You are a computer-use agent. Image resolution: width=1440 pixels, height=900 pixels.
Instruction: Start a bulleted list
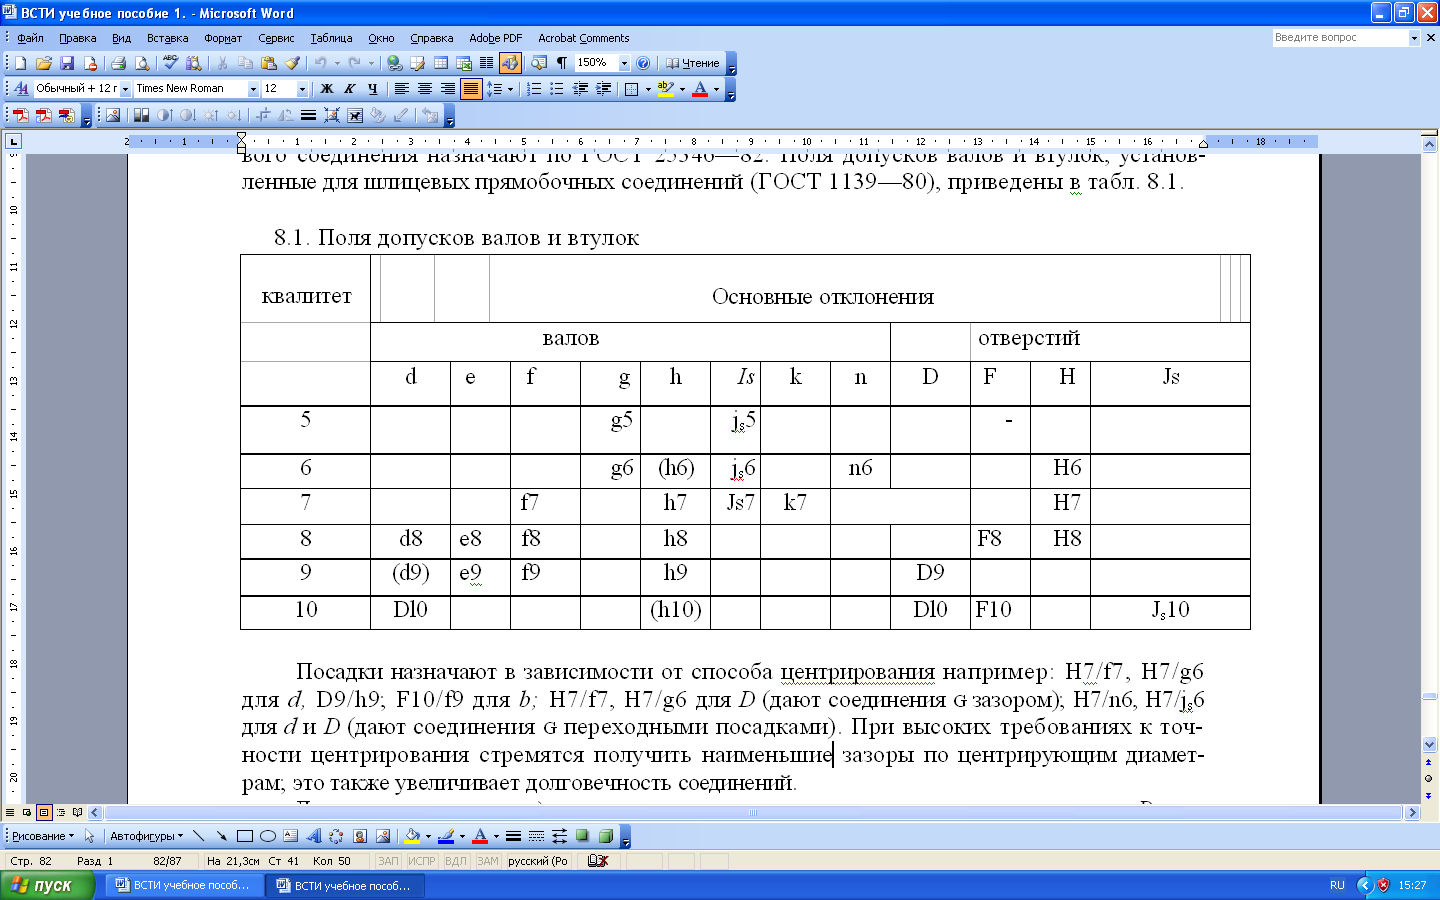tap(557, 89)
